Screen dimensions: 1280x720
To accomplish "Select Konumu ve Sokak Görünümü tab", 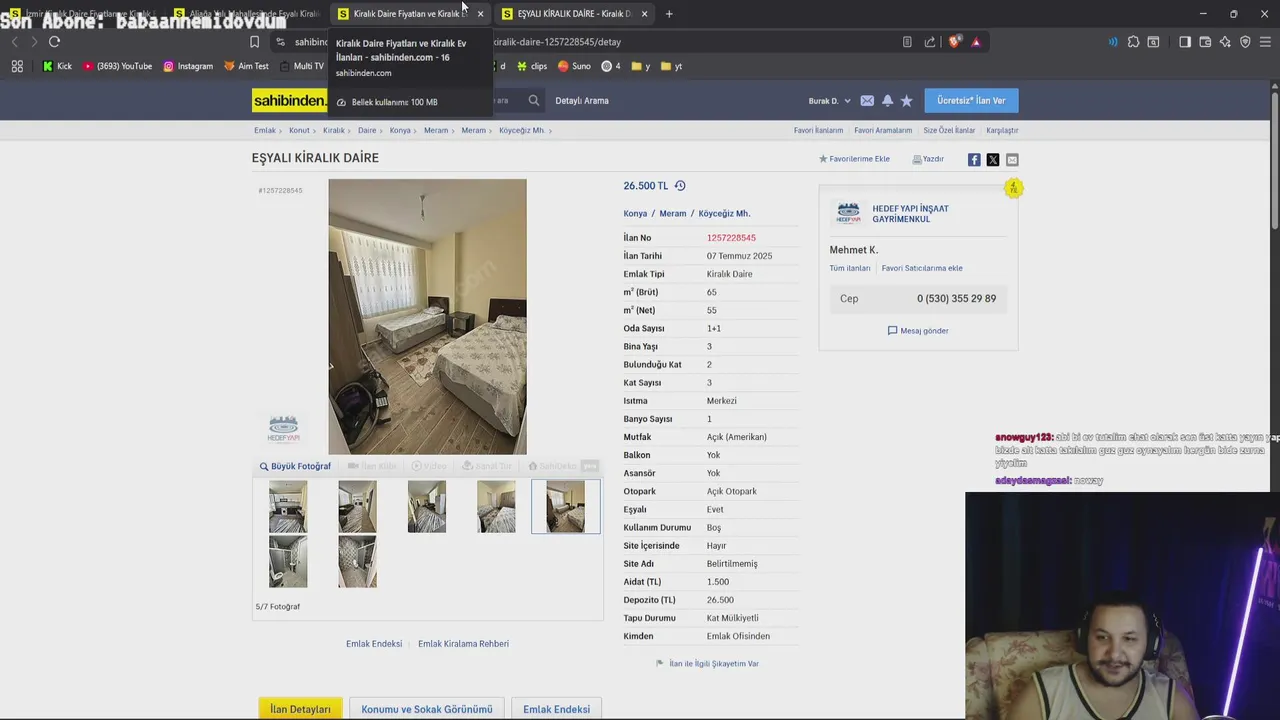I will (x=427, y=709).
